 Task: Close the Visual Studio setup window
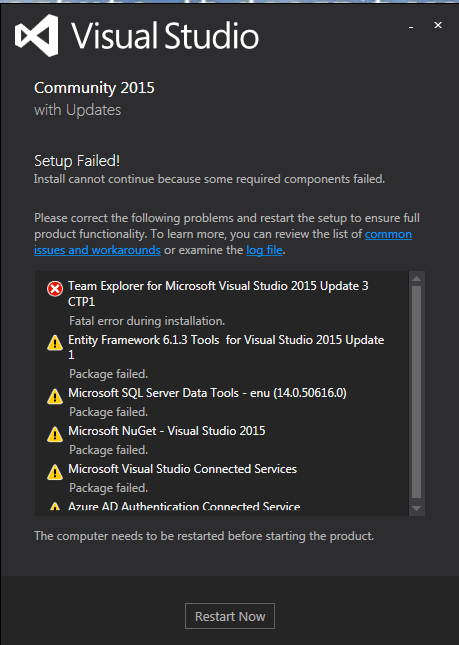point(438,25)
